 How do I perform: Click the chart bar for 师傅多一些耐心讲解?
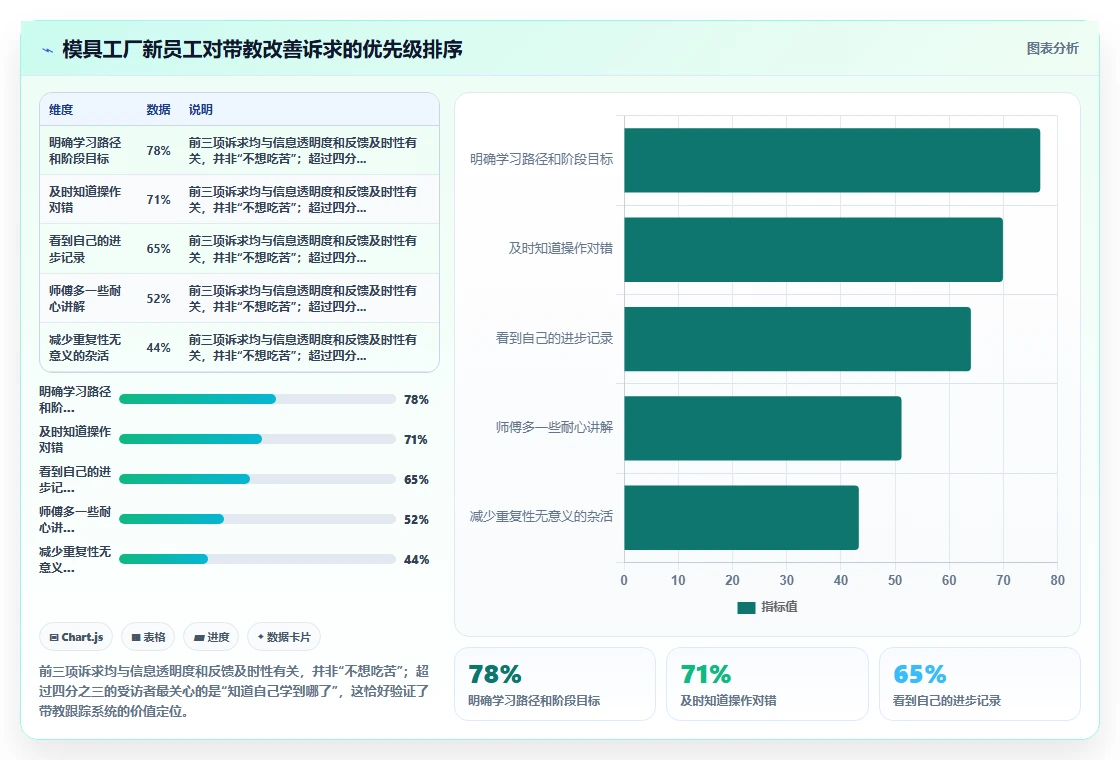pyautogui.click(x=763, y=428)
